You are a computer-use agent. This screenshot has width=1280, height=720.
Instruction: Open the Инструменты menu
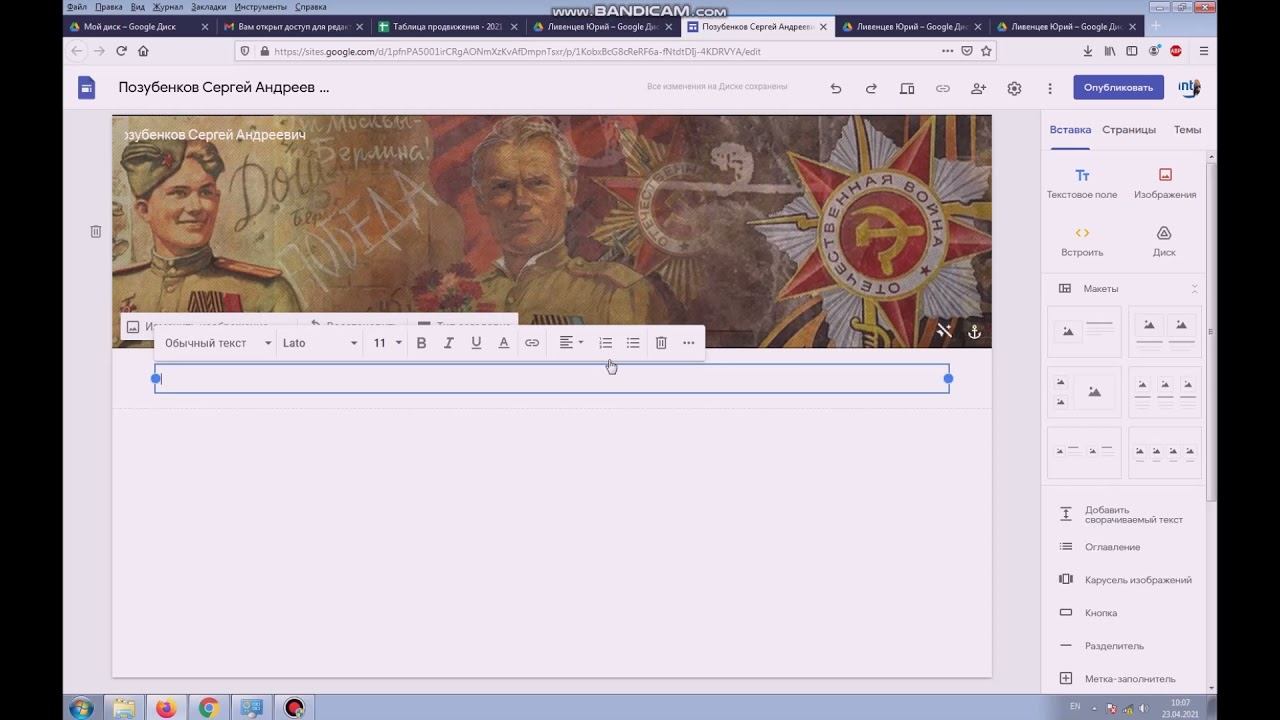[x=260, y=7]
